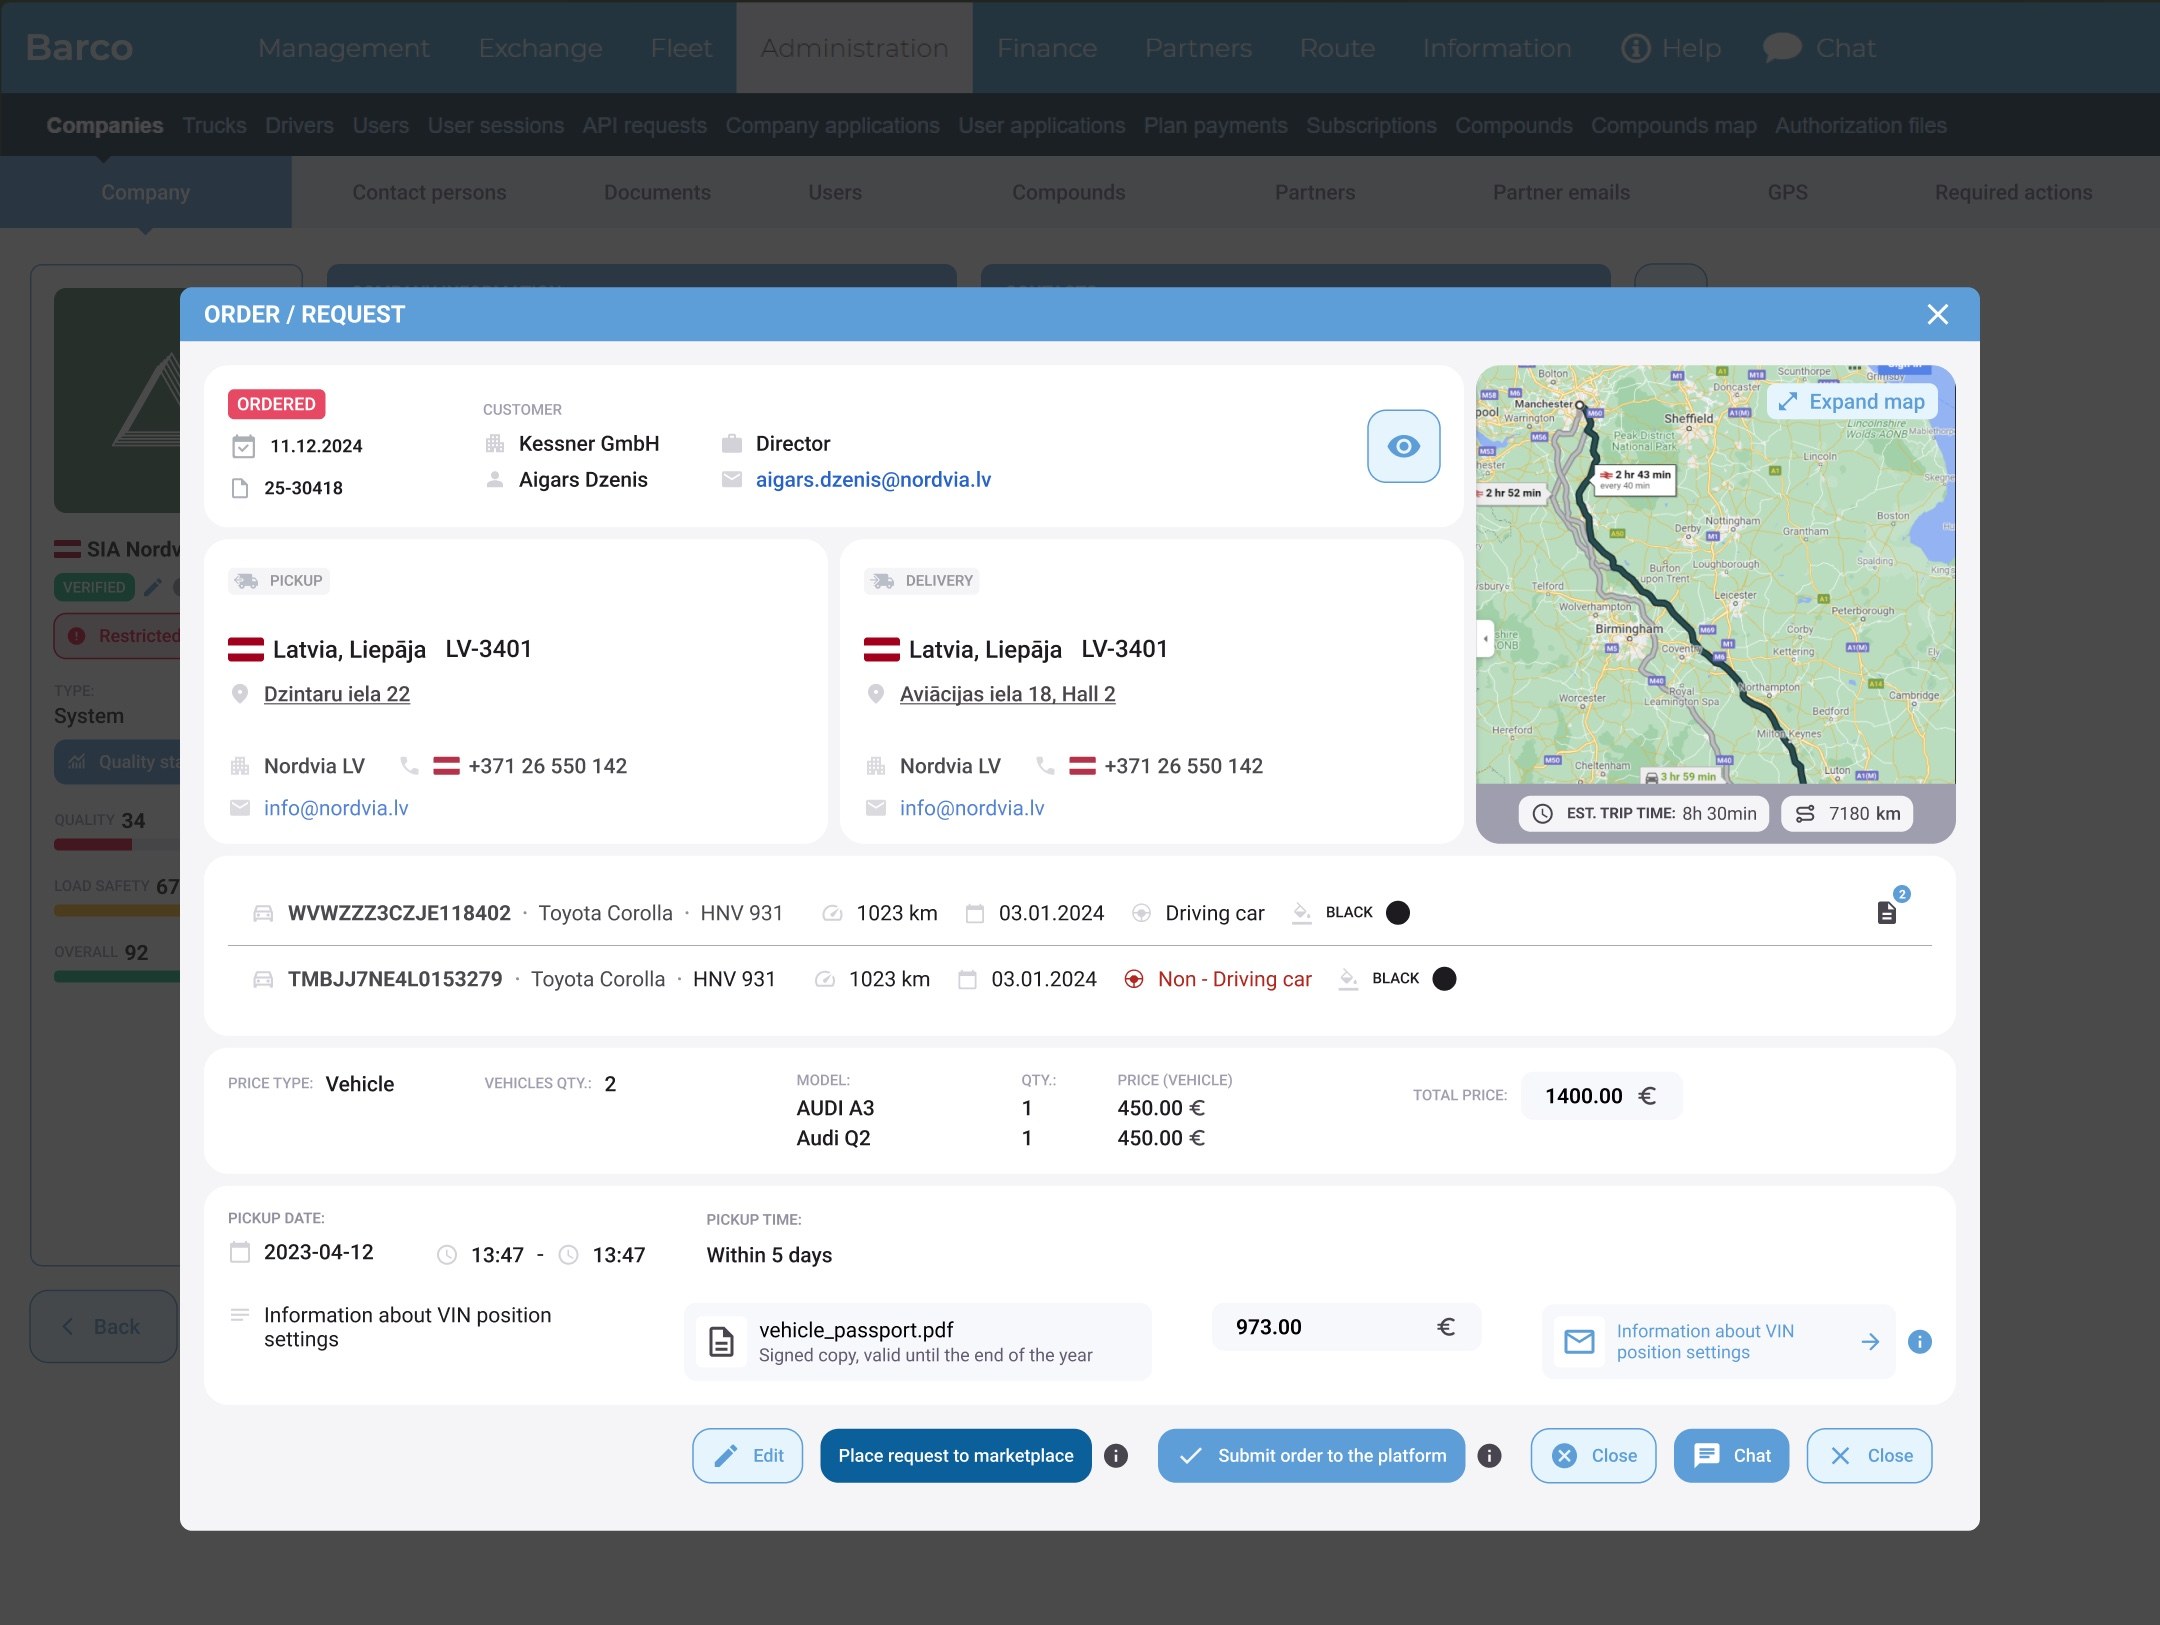Click Est. trip time 8h 30min badge

click(1644, 814)
